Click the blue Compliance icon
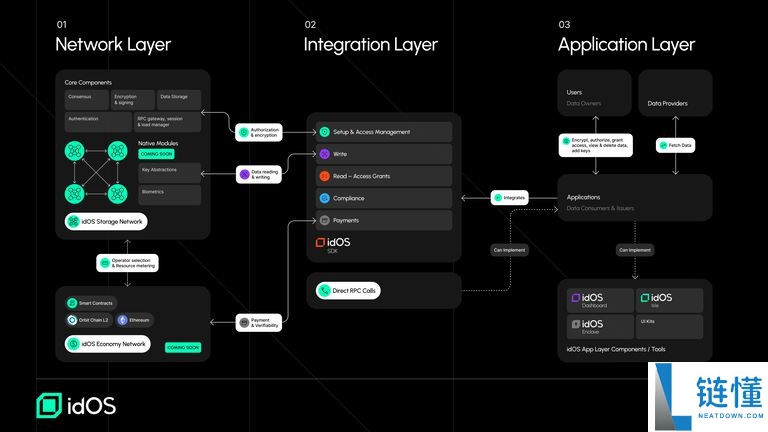768x432 pixels. click(x=325, y=198)
